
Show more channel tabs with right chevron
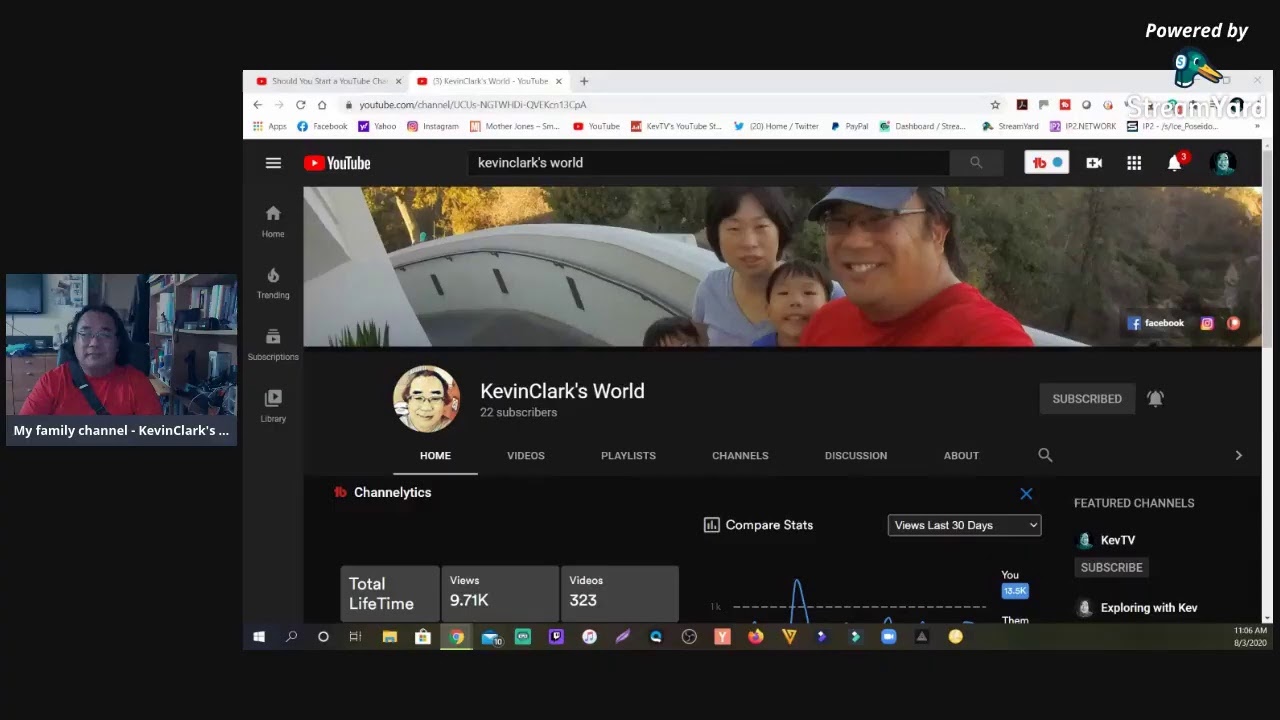[x=1238, y=455]
